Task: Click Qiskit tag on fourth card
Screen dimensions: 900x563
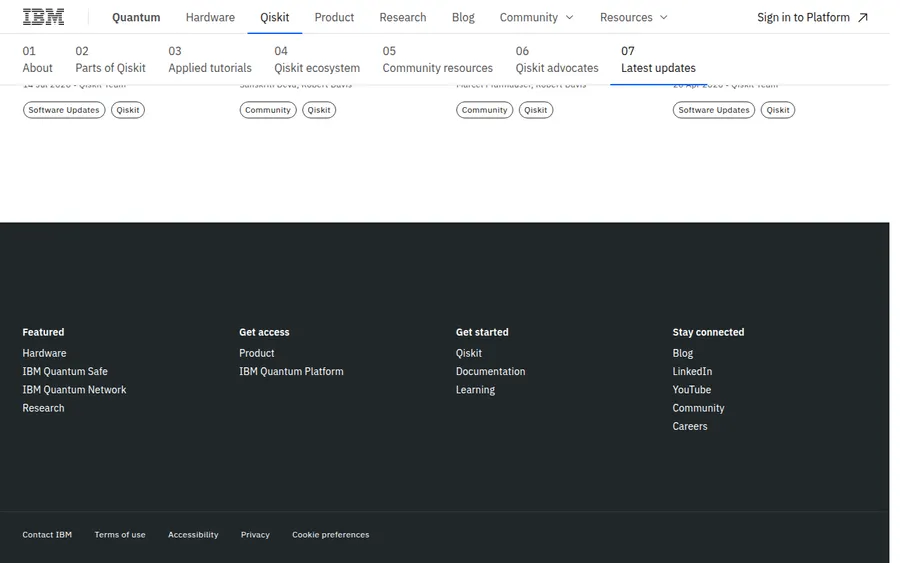Action: pyautogui.click(x=778, y=110)
